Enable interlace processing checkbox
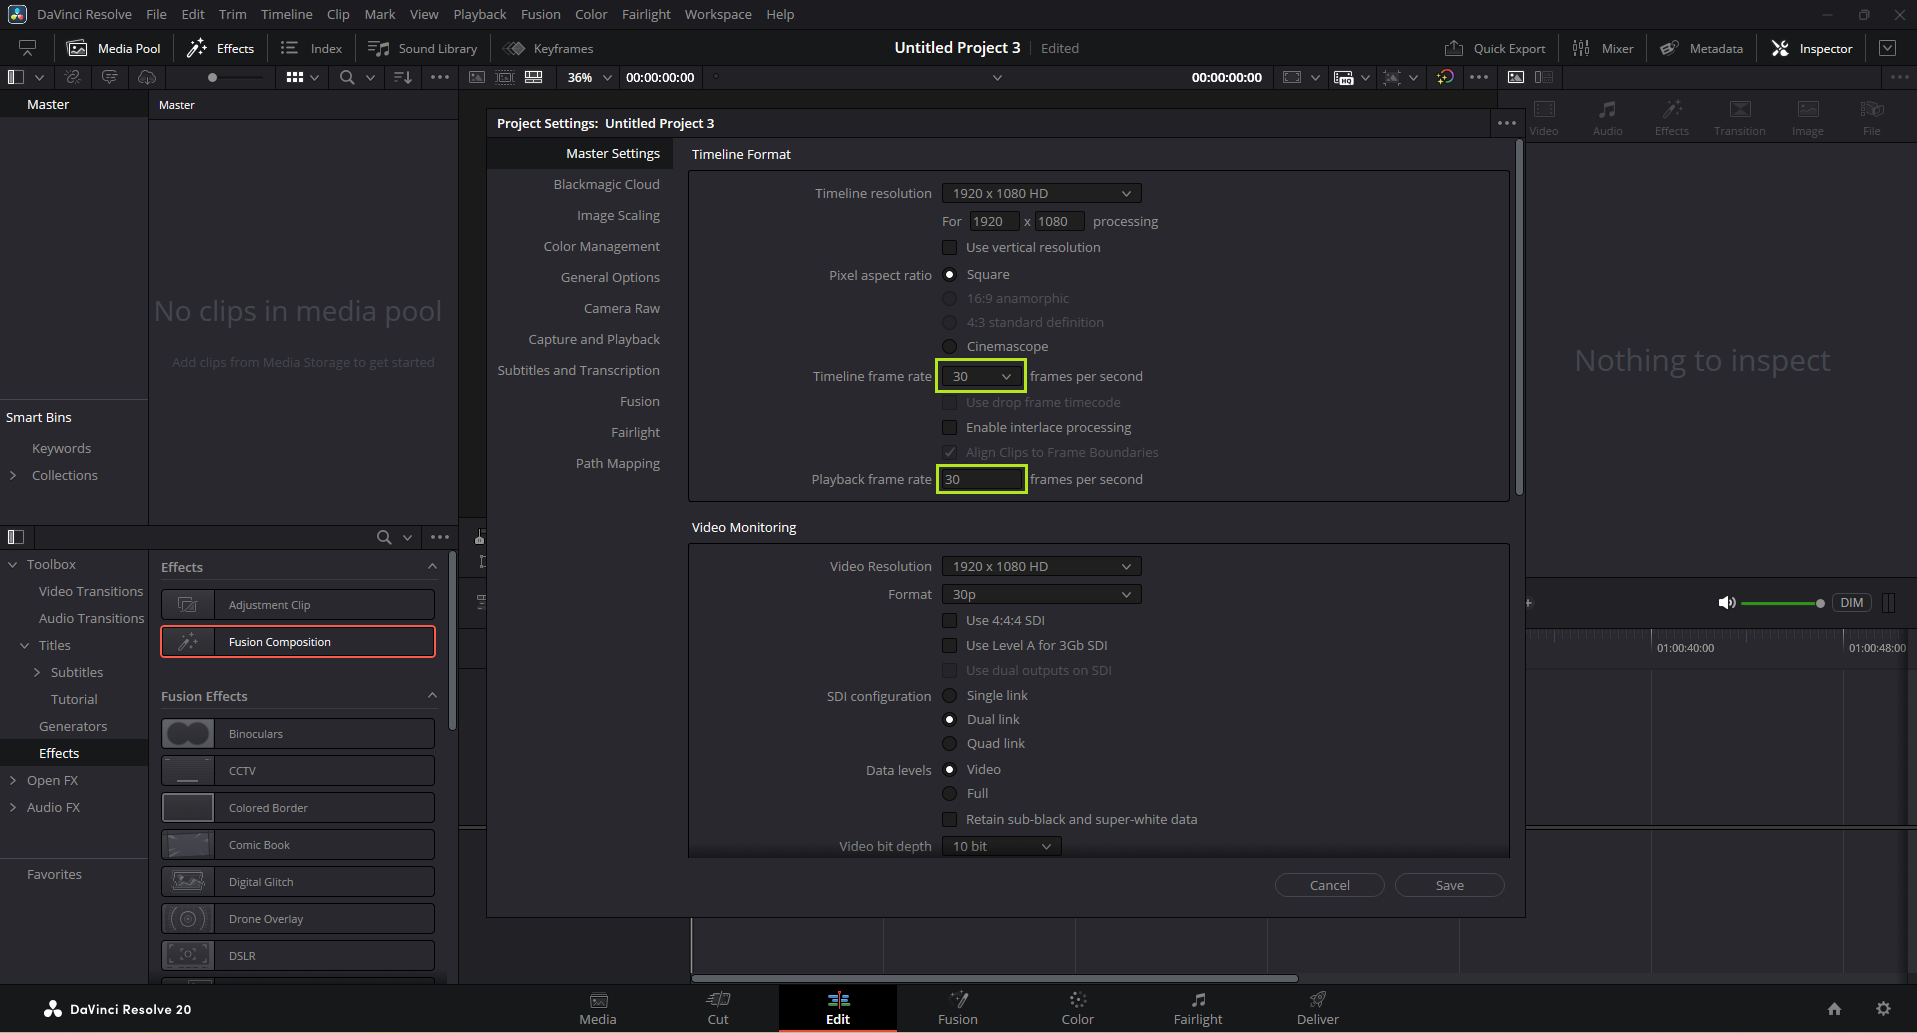The image size is (1917, 1033). [x=950, y=428]
